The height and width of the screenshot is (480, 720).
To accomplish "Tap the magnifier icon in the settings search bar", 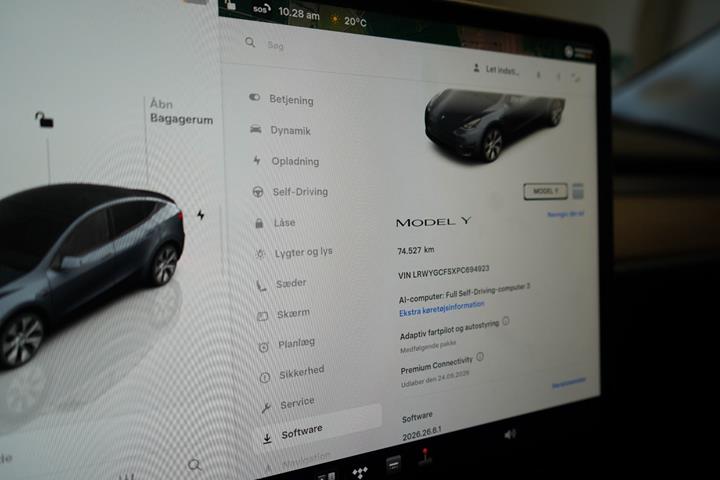I will click(x=250, y=42).
